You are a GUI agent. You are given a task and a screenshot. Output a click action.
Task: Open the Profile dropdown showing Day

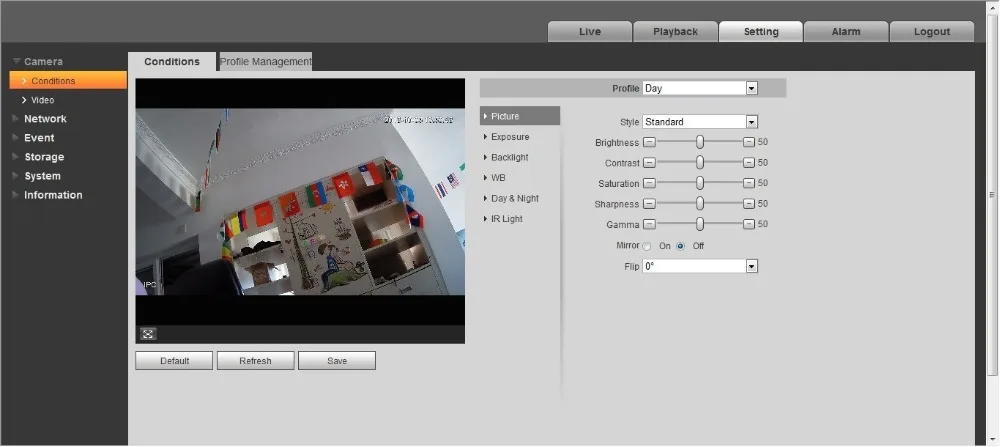(x=700, y=88)
